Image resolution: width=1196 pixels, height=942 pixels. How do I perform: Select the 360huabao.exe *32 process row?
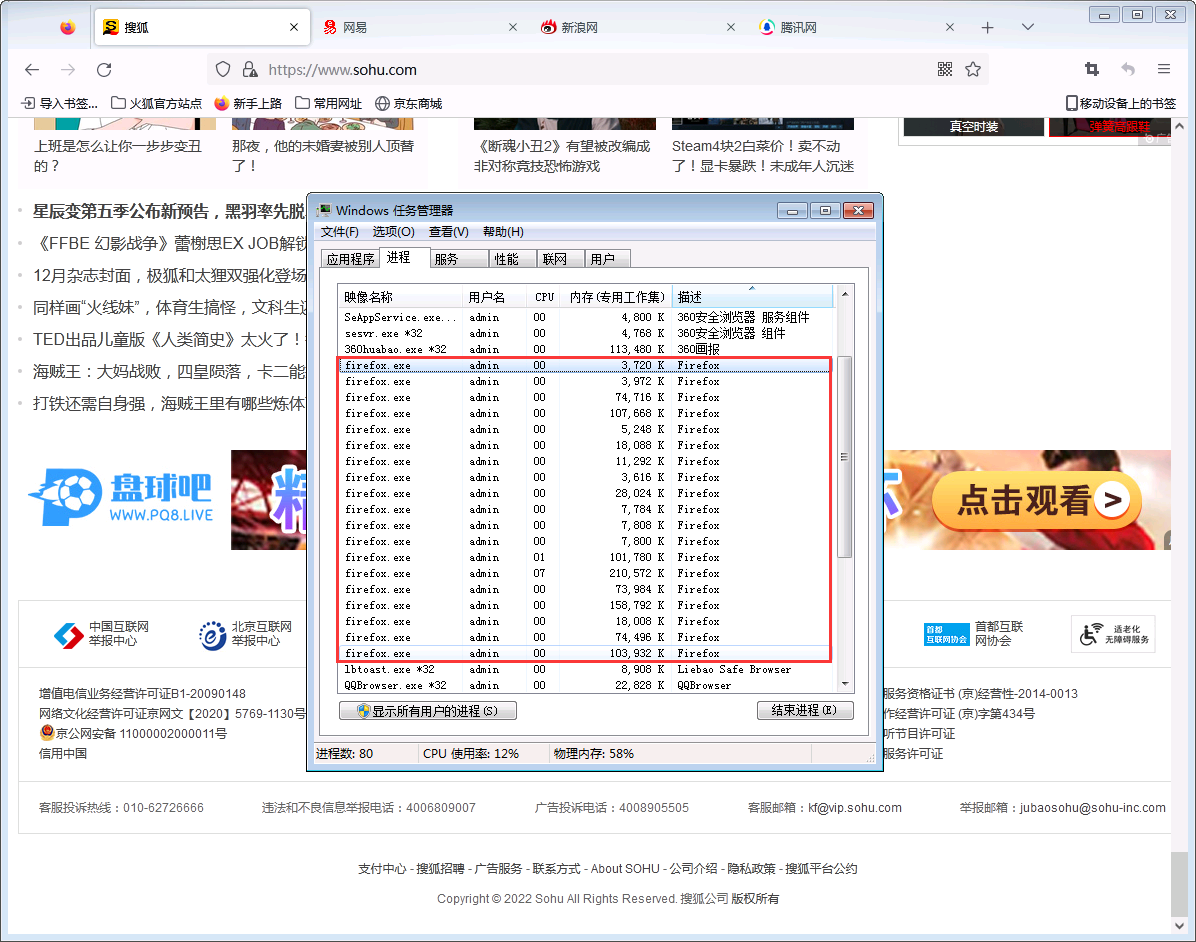[x=586, y=349]
